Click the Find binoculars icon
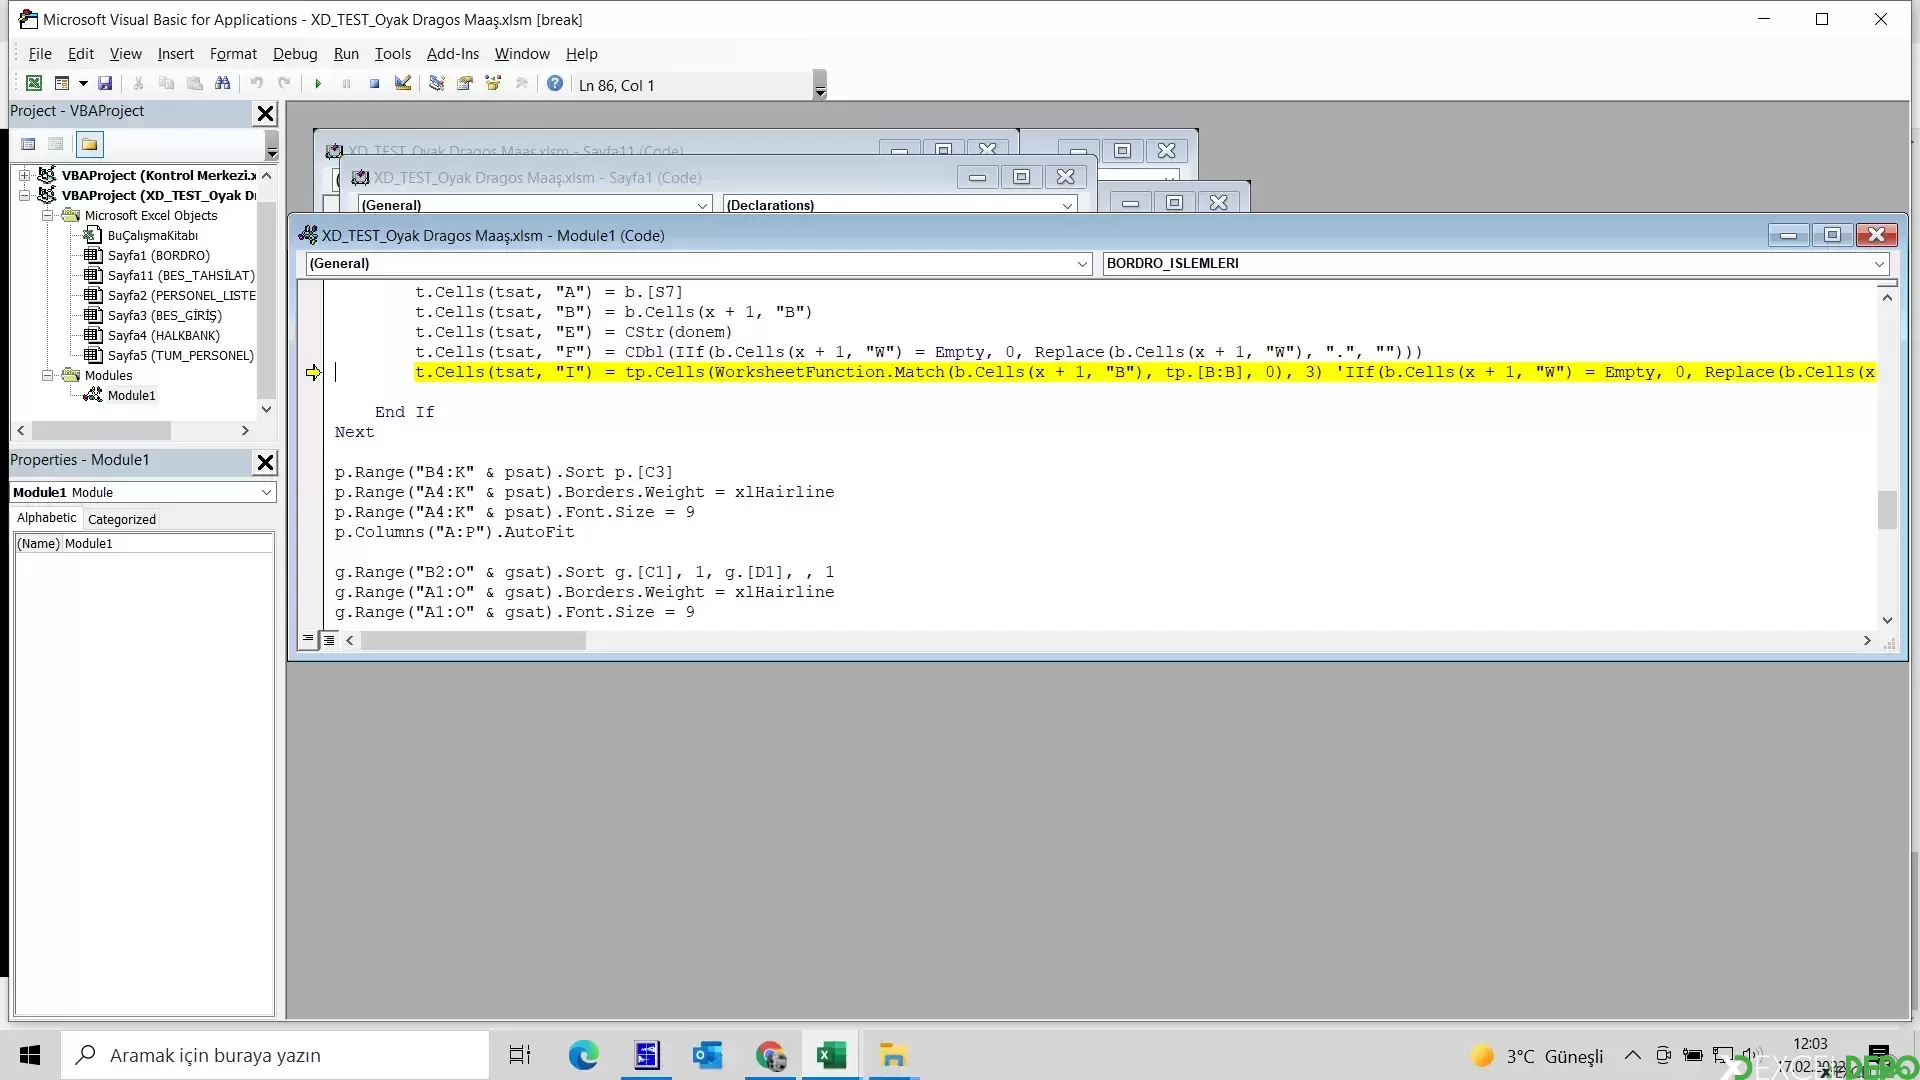The image size is (1920, 1080). pos(223,84)
